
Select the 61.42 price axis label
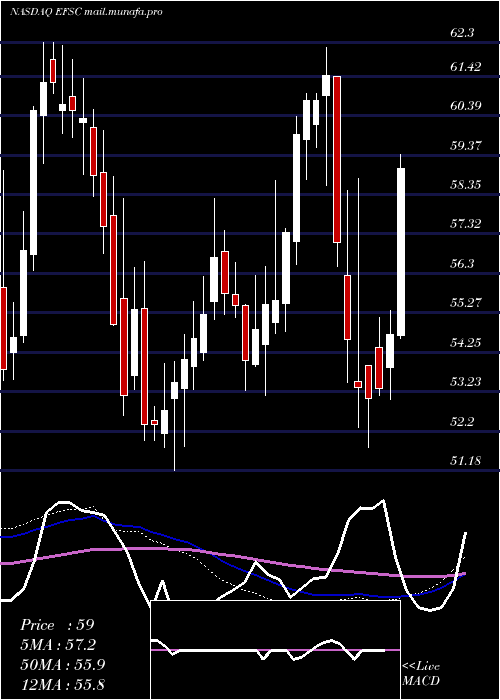466,67
